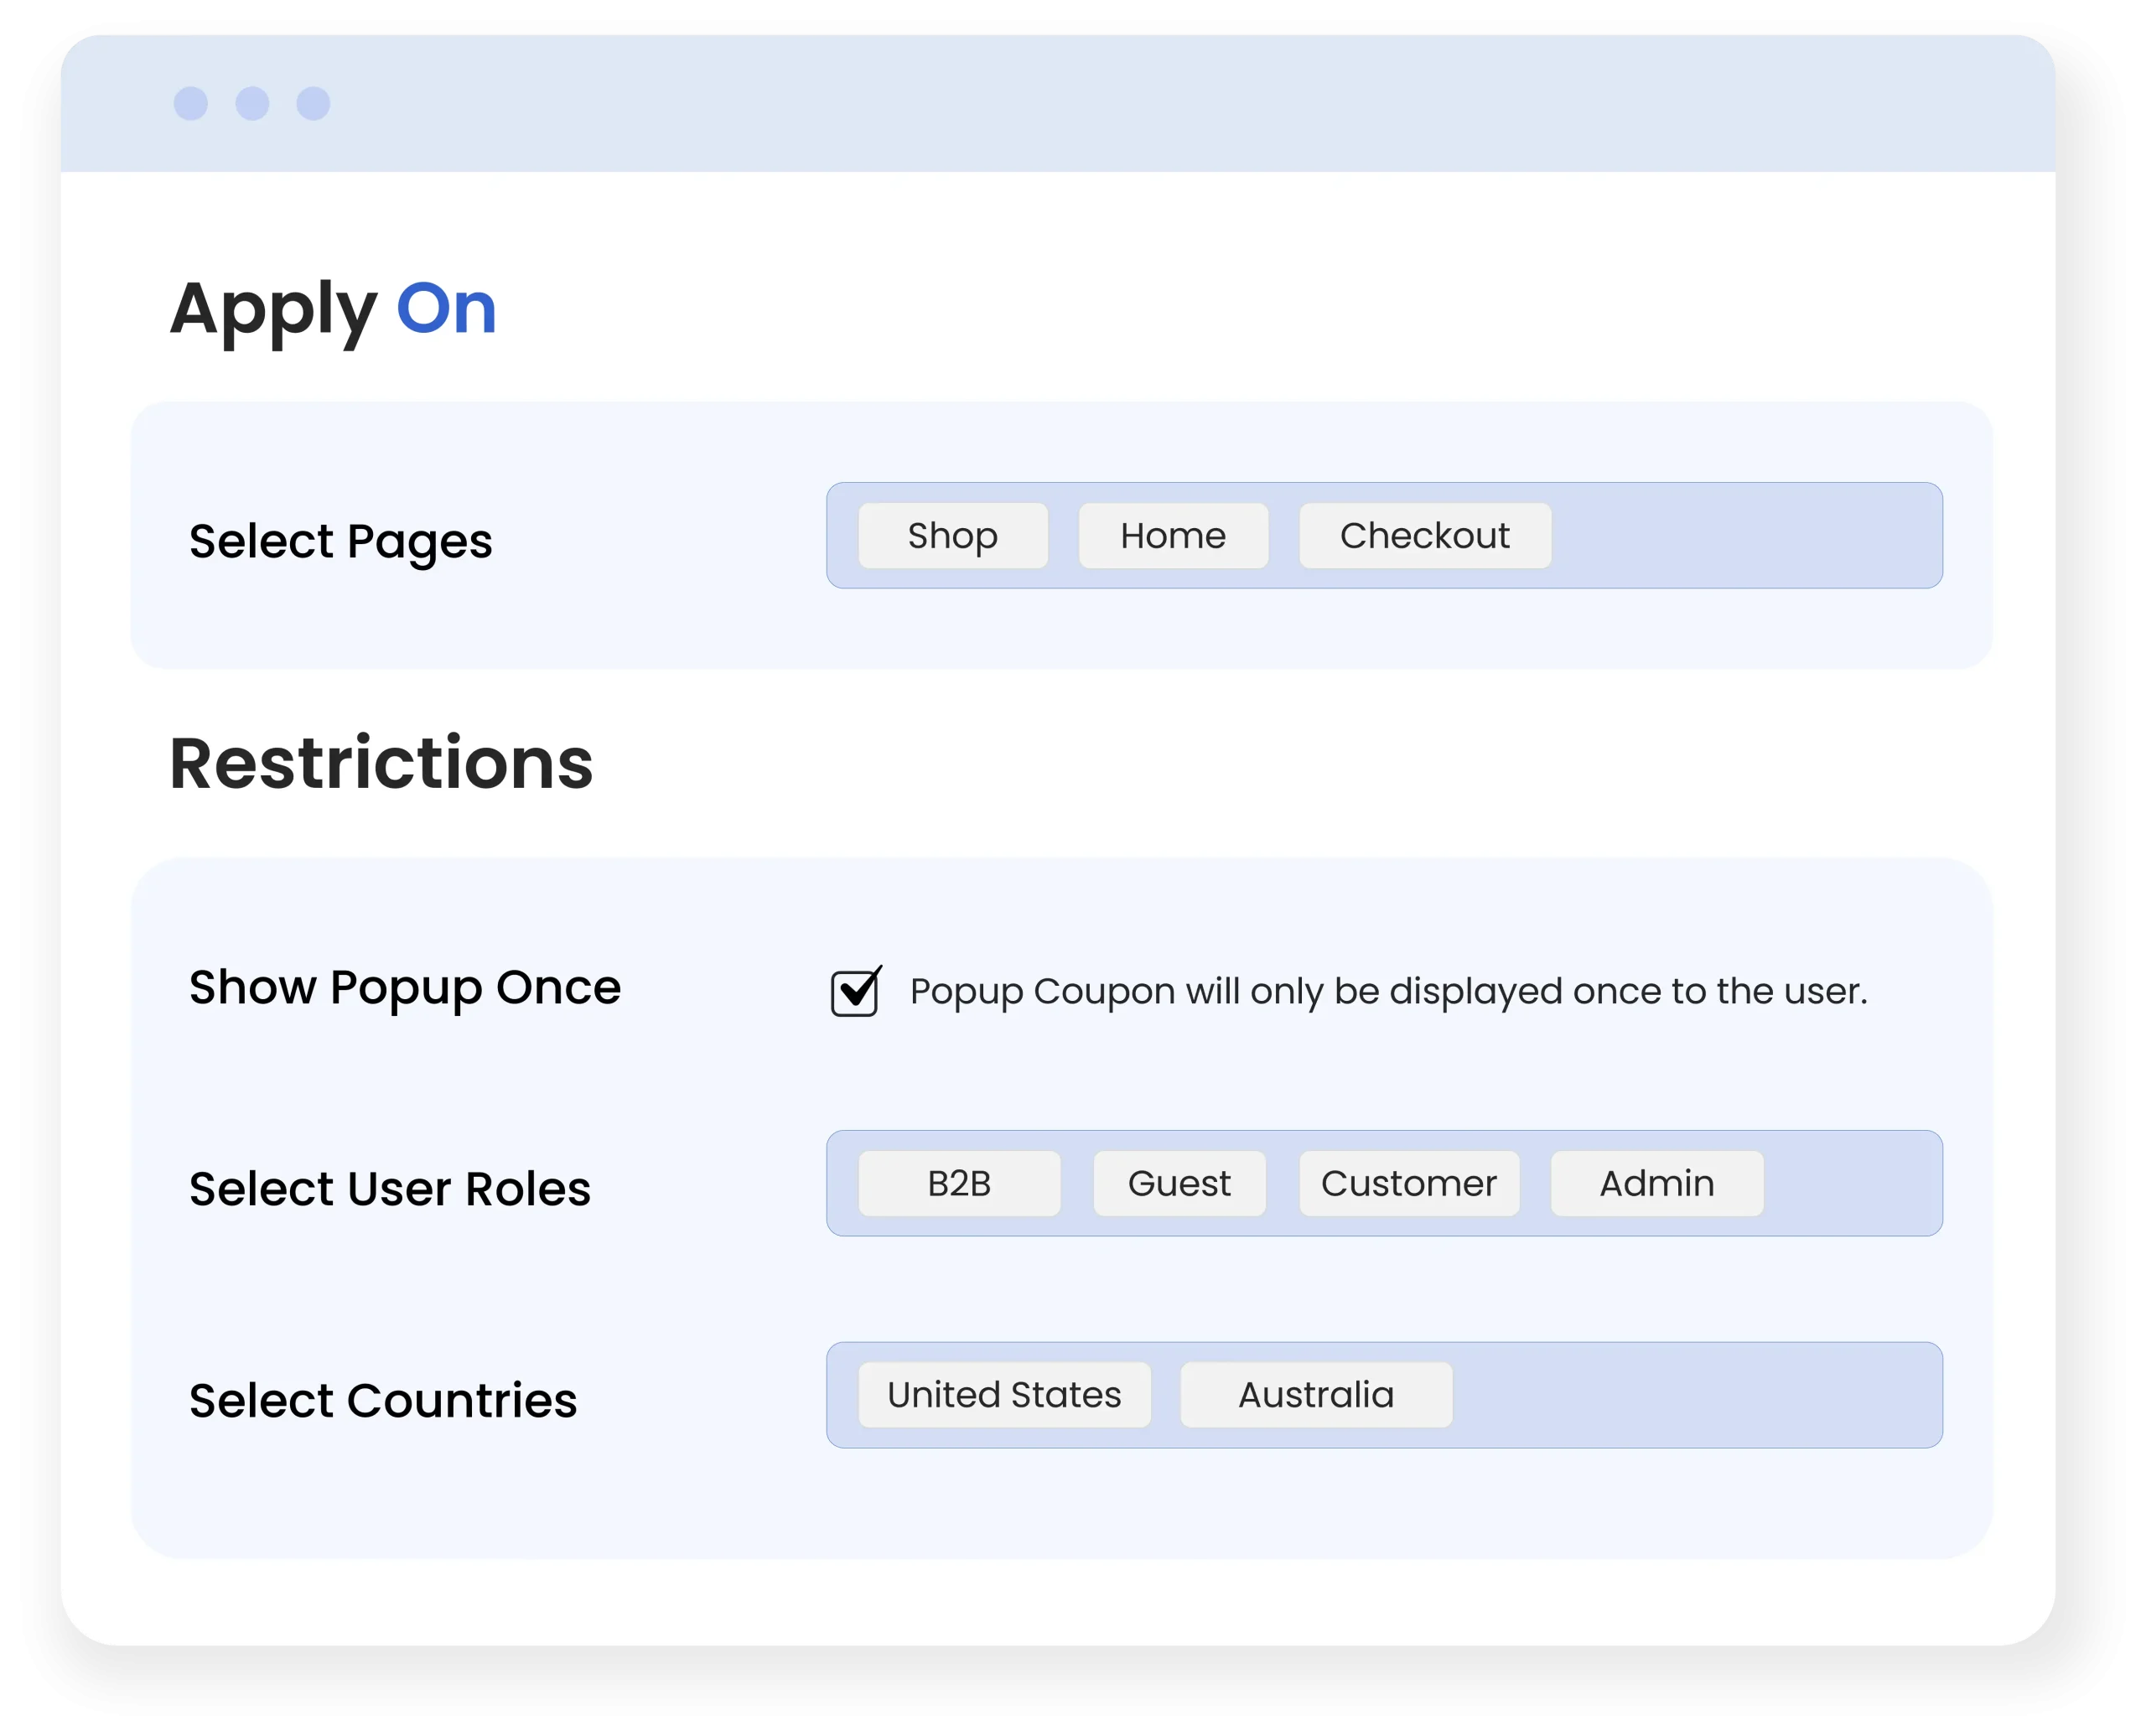Click the first window control dot

[191, 103]
